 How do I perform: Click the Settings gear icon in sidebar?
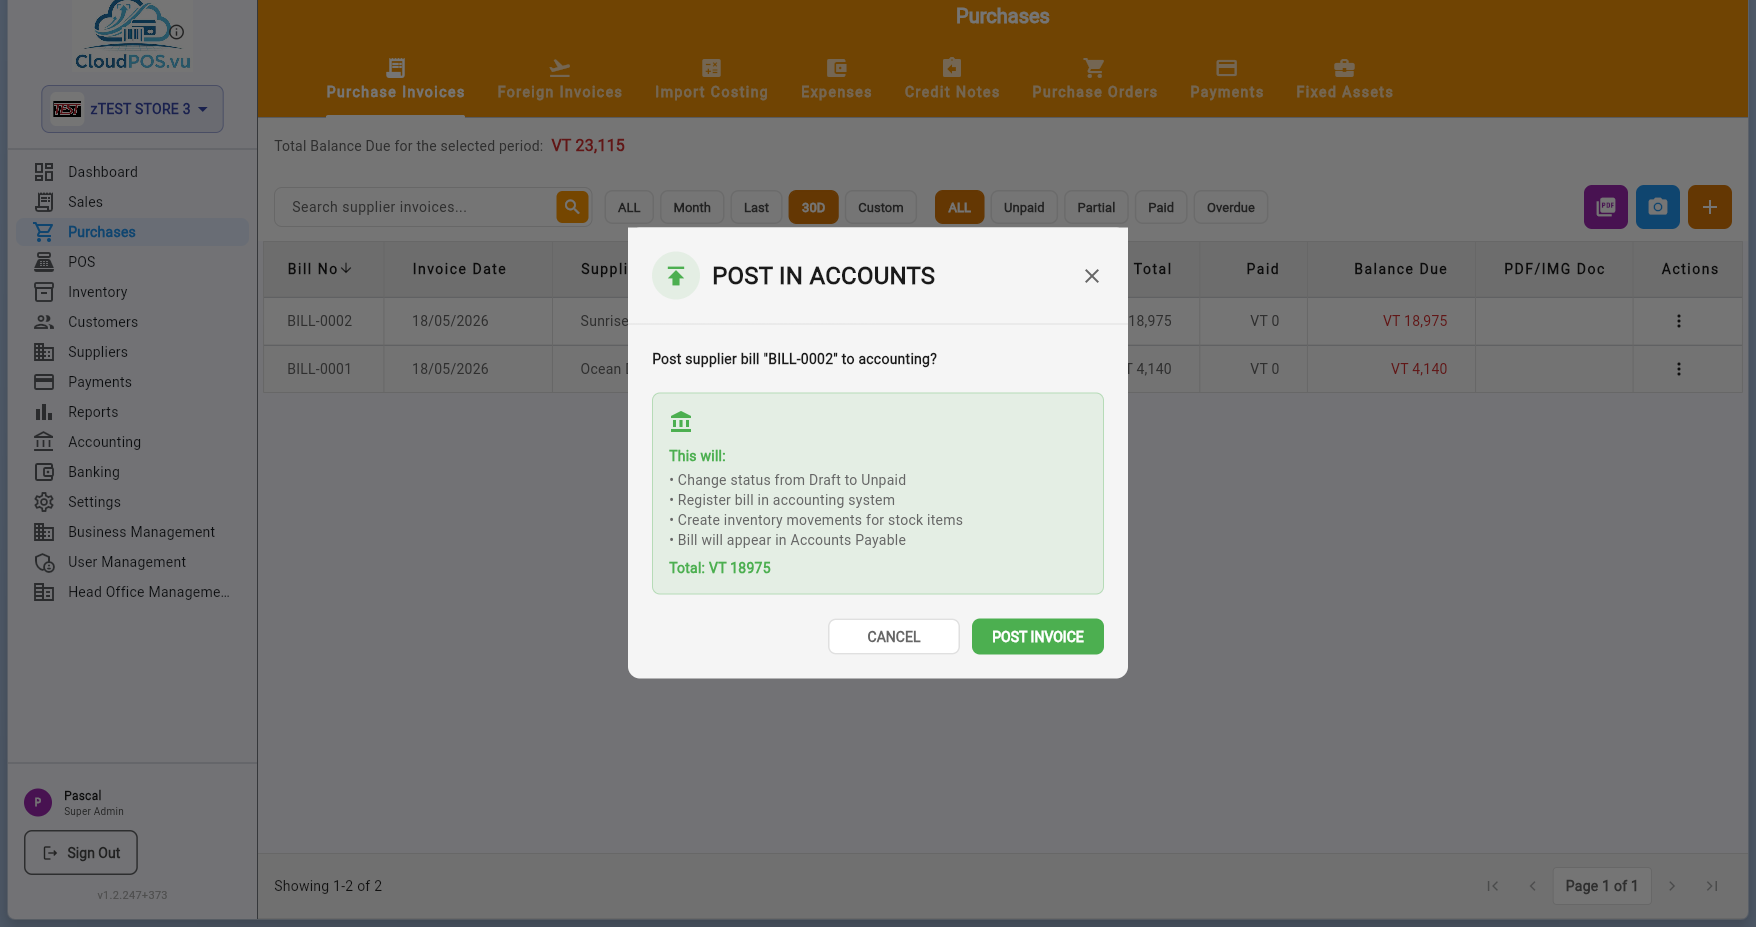point(44,502)
